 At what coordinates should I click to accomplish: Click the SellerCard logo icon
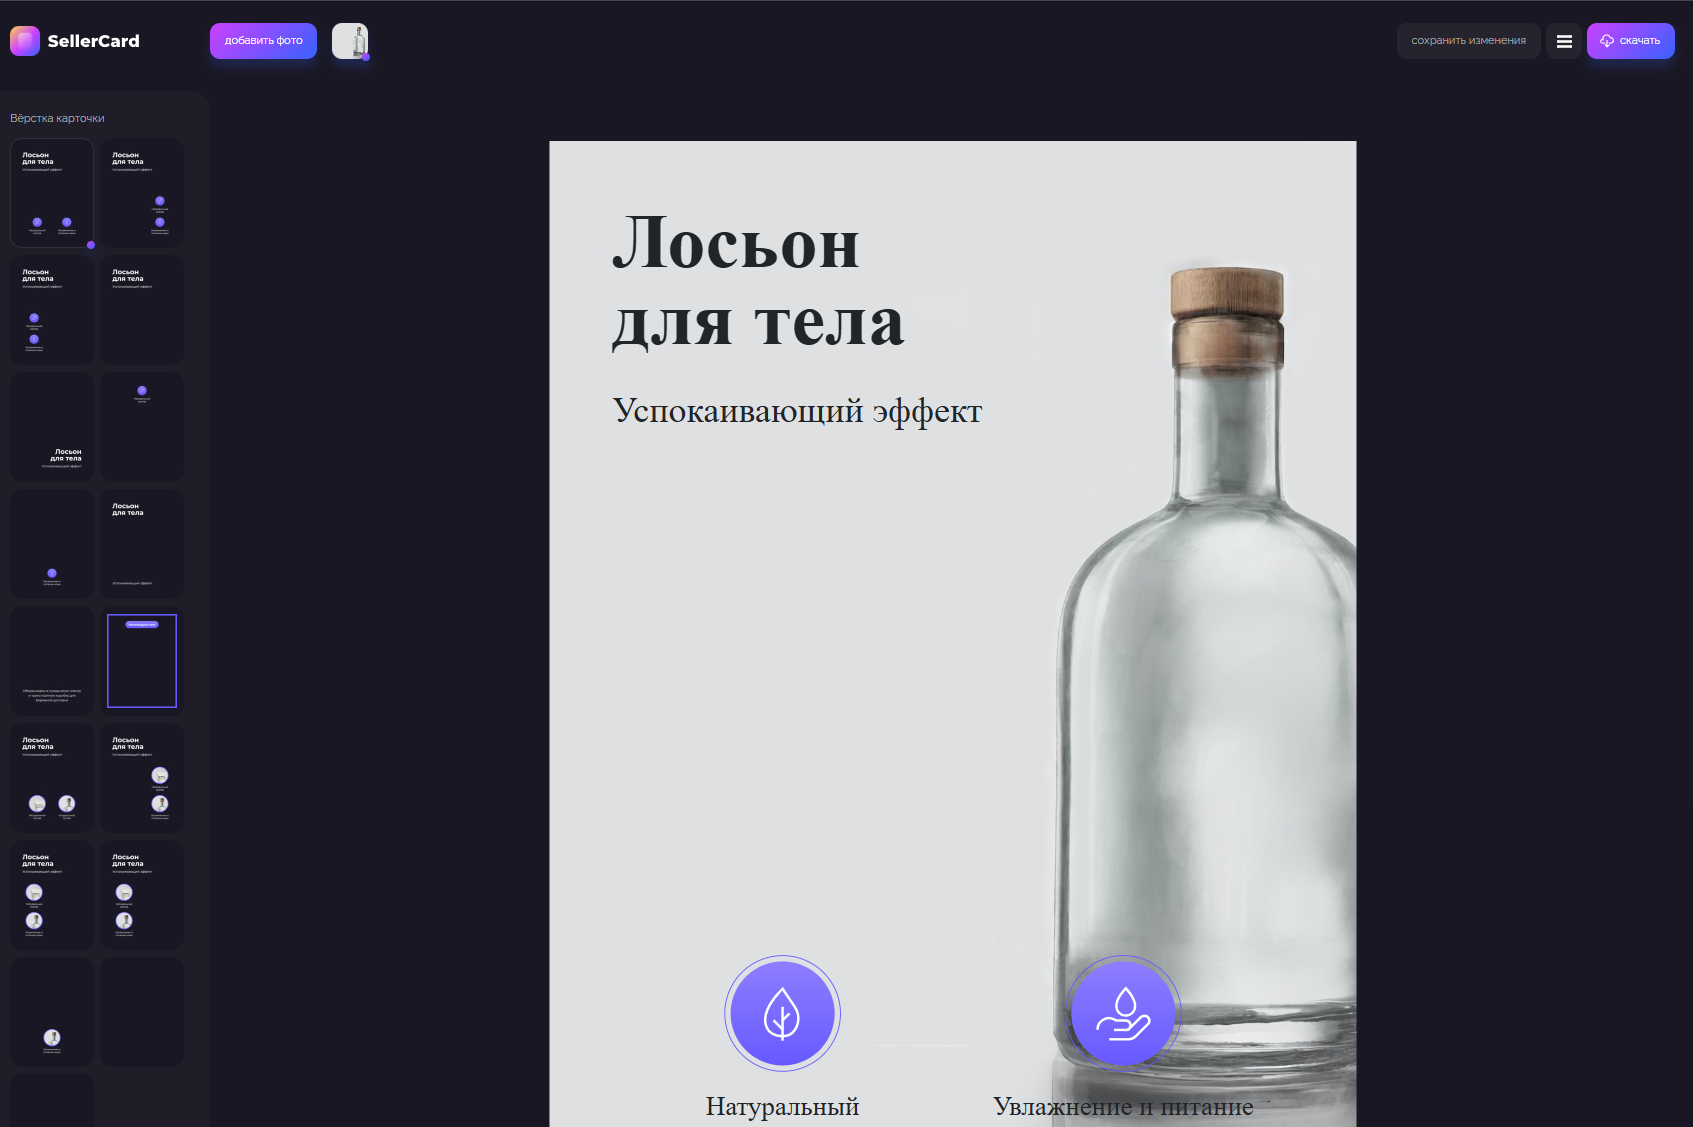pos(25,41)
